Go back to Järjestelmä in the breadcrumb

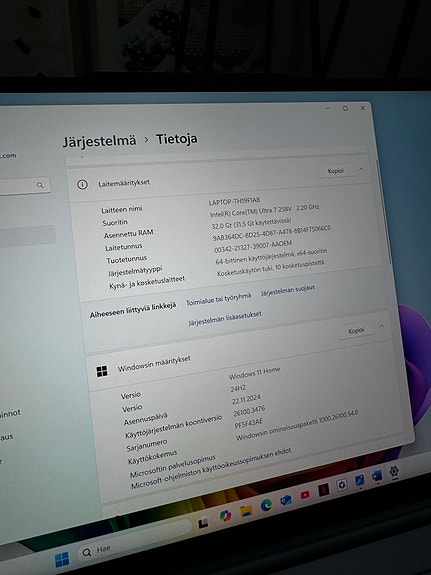click(99, 141)
